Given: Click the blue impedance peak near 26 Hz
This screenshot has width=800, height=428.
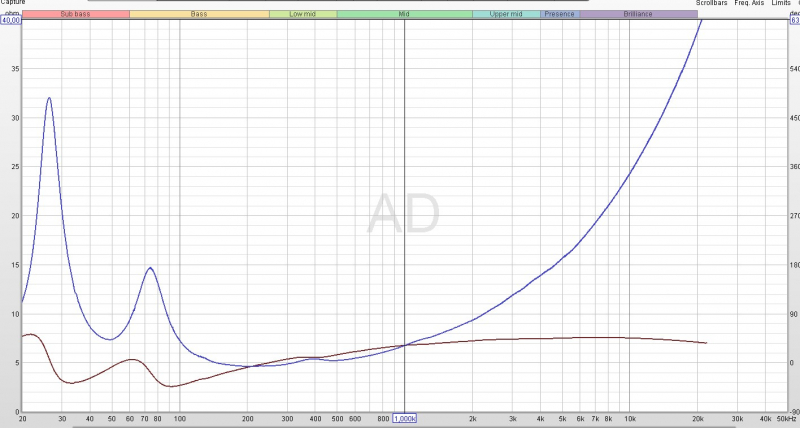Looking at the screenshot, I should [x=49, y=98].
